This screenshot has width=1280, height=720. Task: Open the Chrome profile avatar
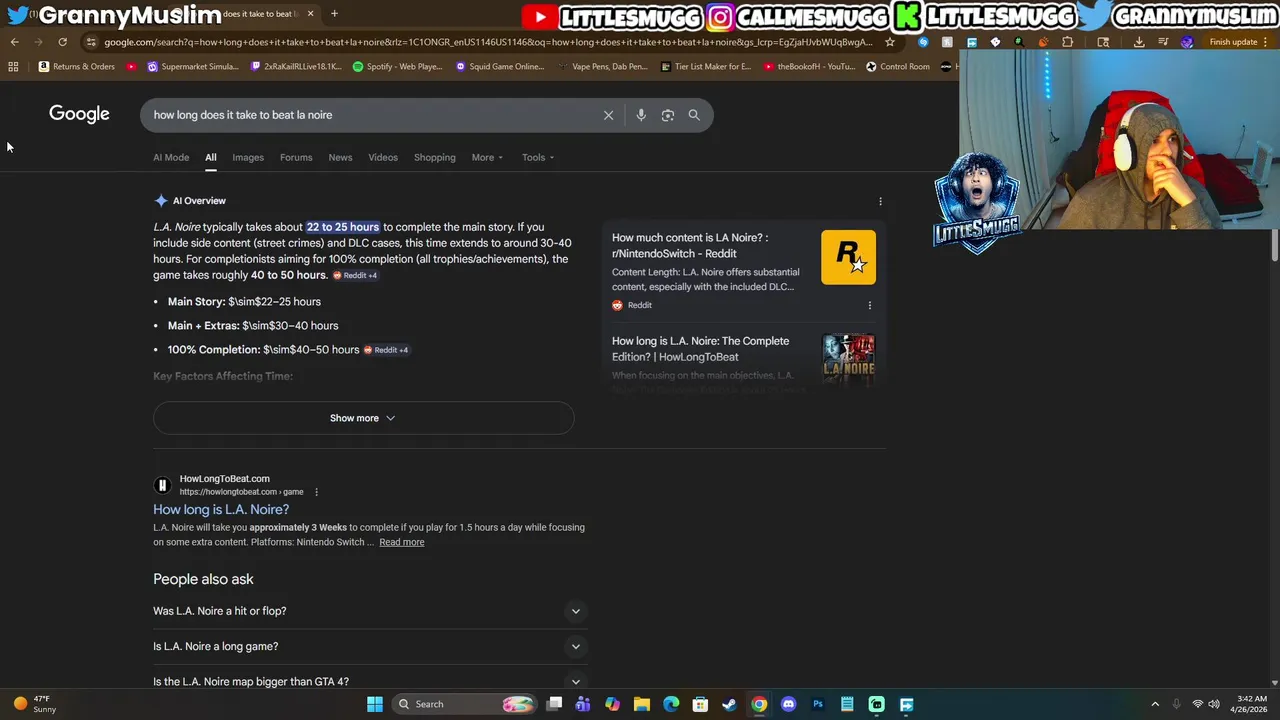point(1187,42)
